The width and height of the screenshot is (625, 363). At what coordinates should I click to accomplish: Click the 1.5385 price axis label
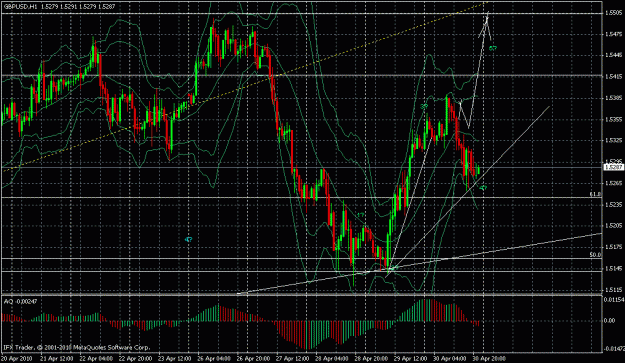pyautogui.click(x=613, y=98)
